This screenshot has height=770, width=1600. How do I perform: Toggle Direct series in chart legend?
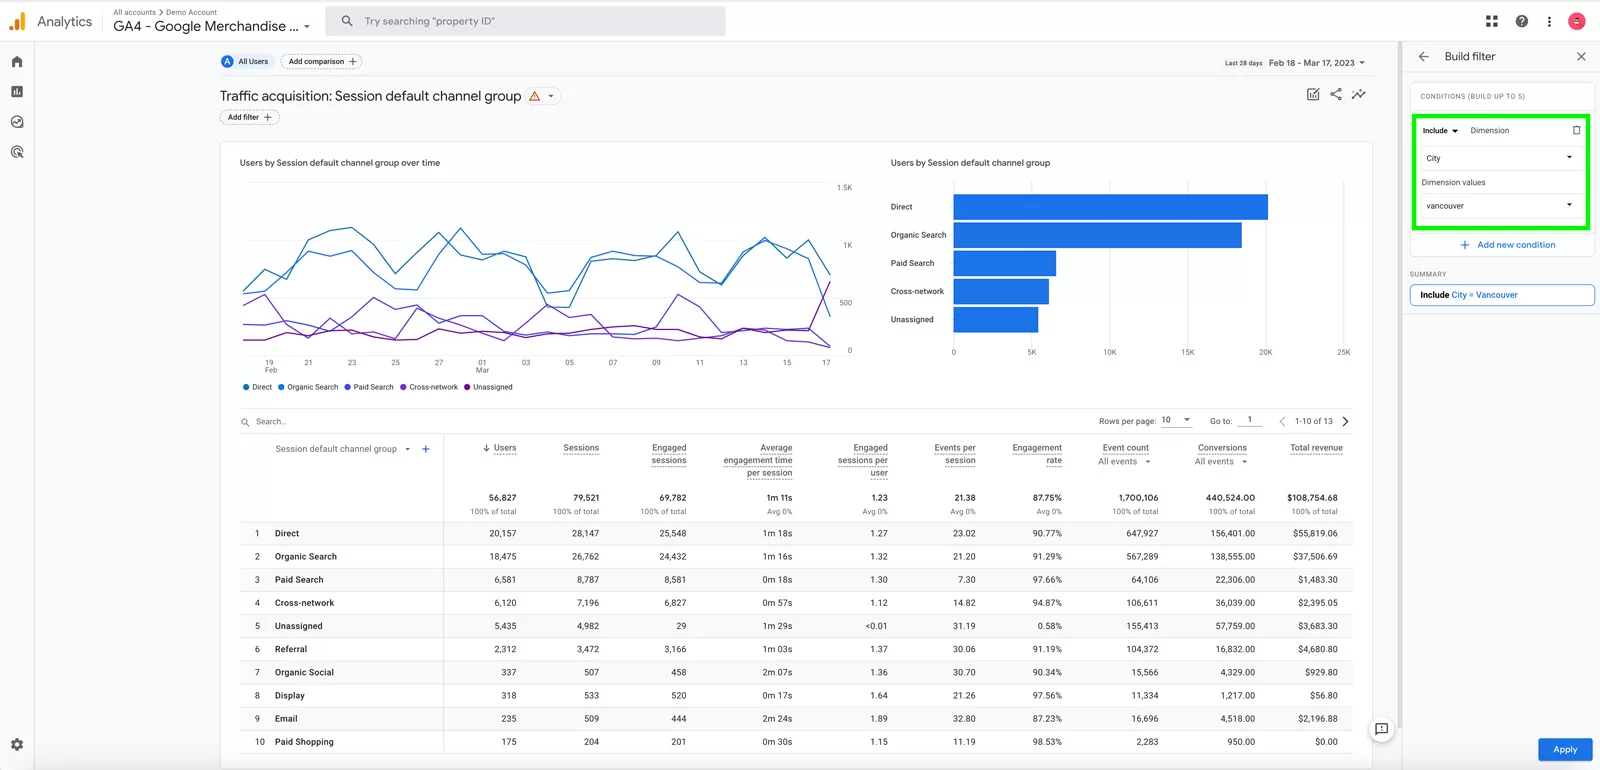point(257,387)
